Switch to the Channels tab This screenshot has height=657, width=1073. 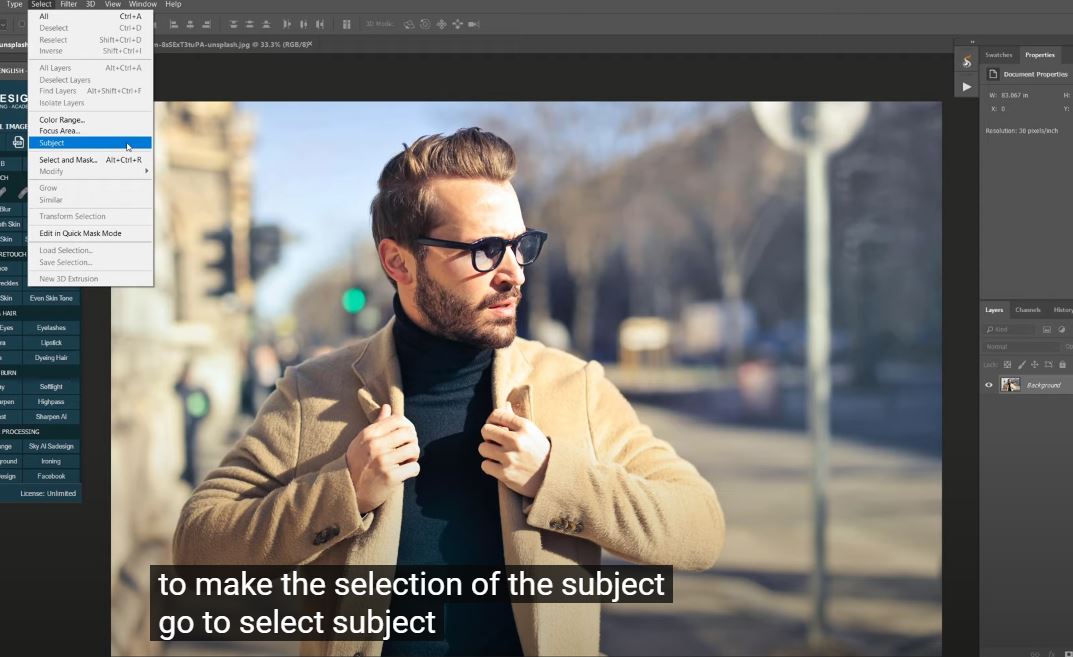(x=1027, y=310)
